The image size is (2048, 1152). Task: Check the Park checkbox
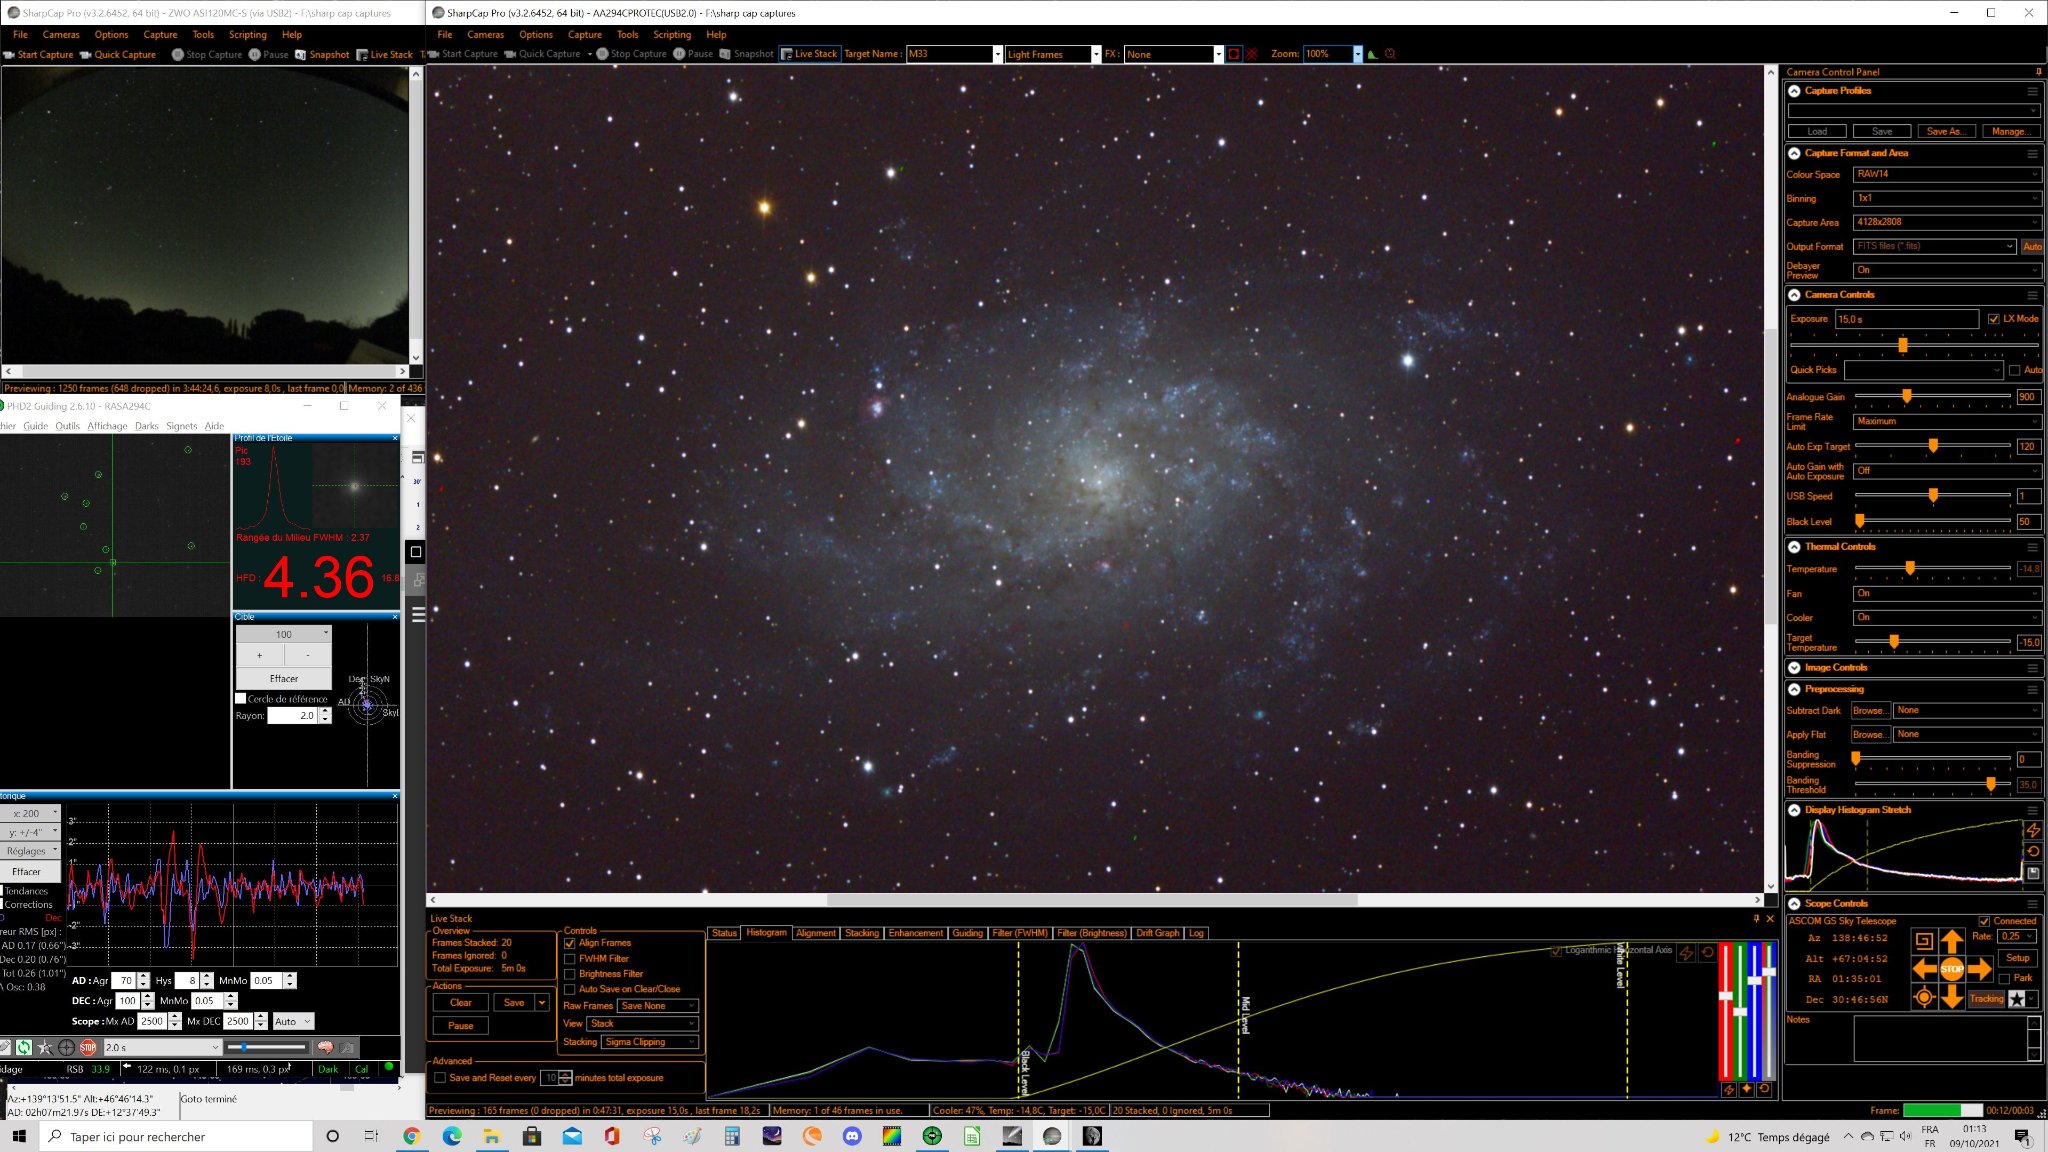click(2004, 978)
